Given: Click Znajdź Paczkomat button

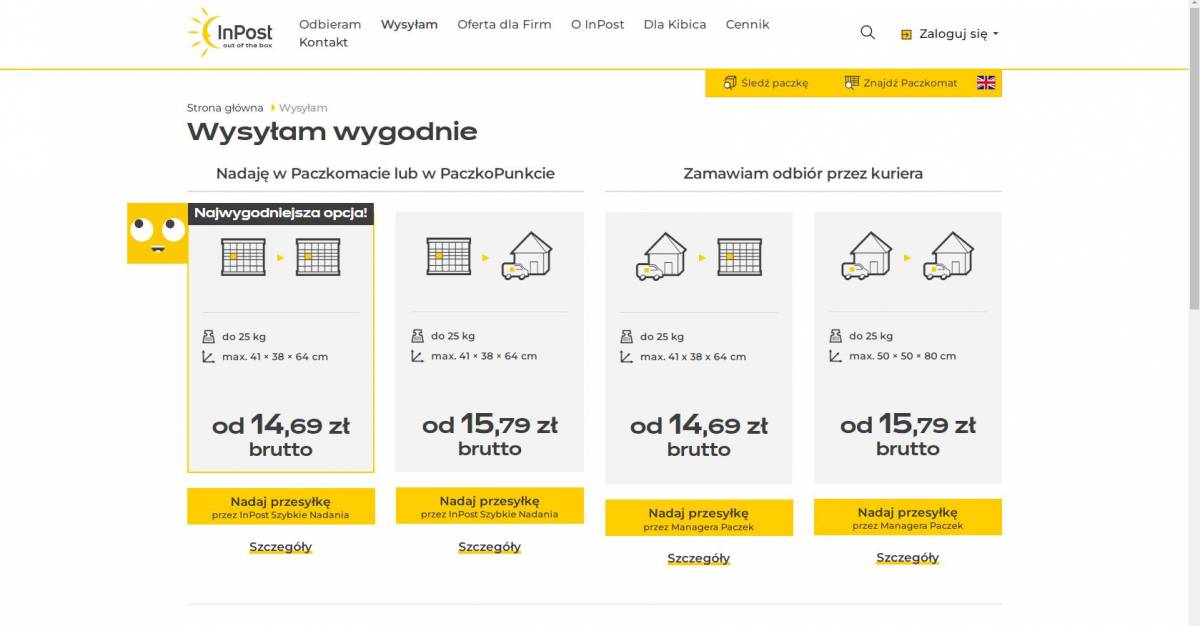Looking at the screenshot, I should point(901,83).
